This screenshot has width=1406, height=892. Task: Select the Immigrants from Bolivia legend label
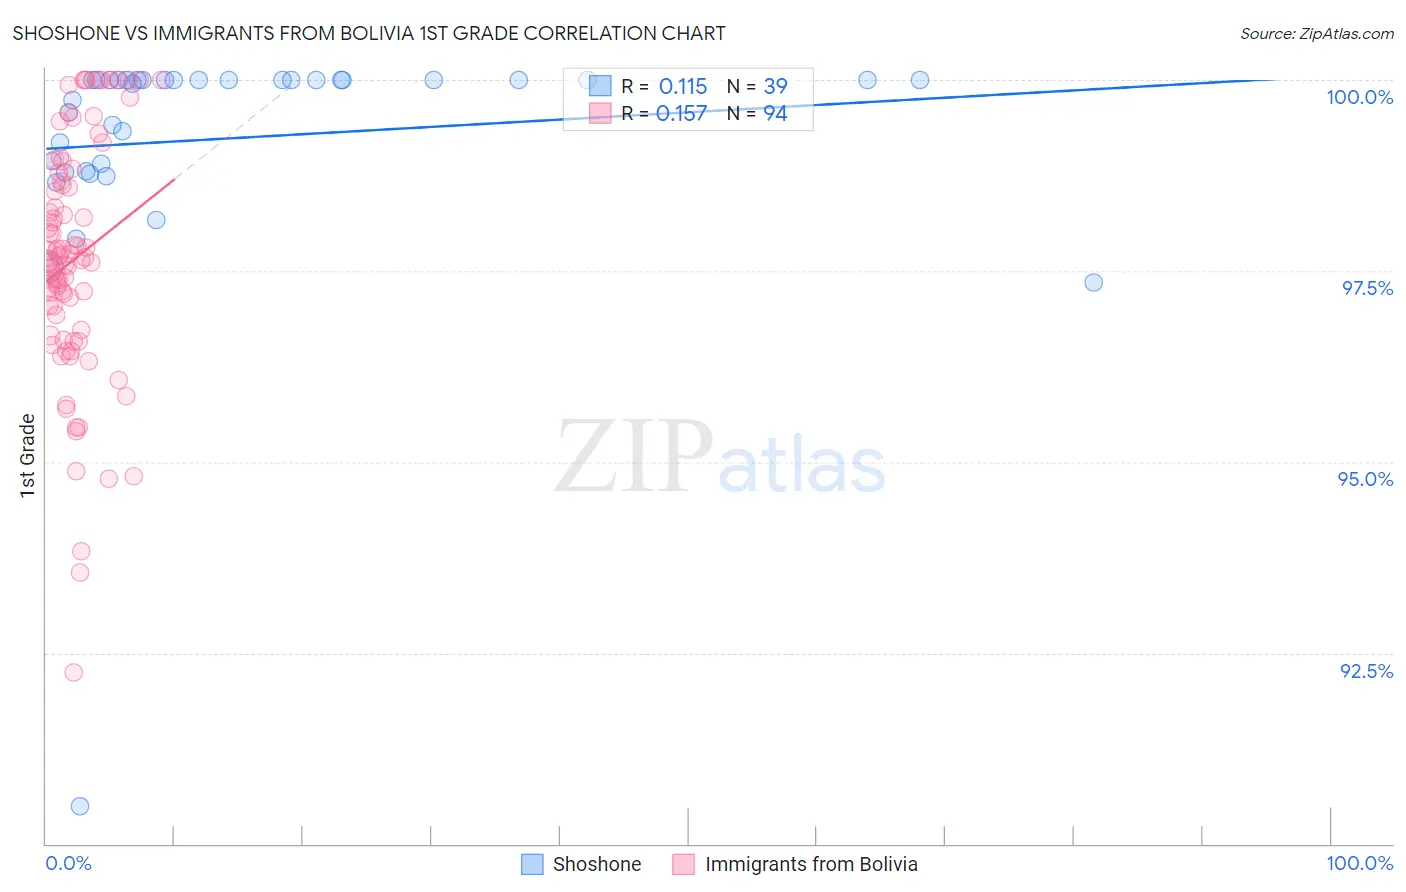[x=811, y=864]
